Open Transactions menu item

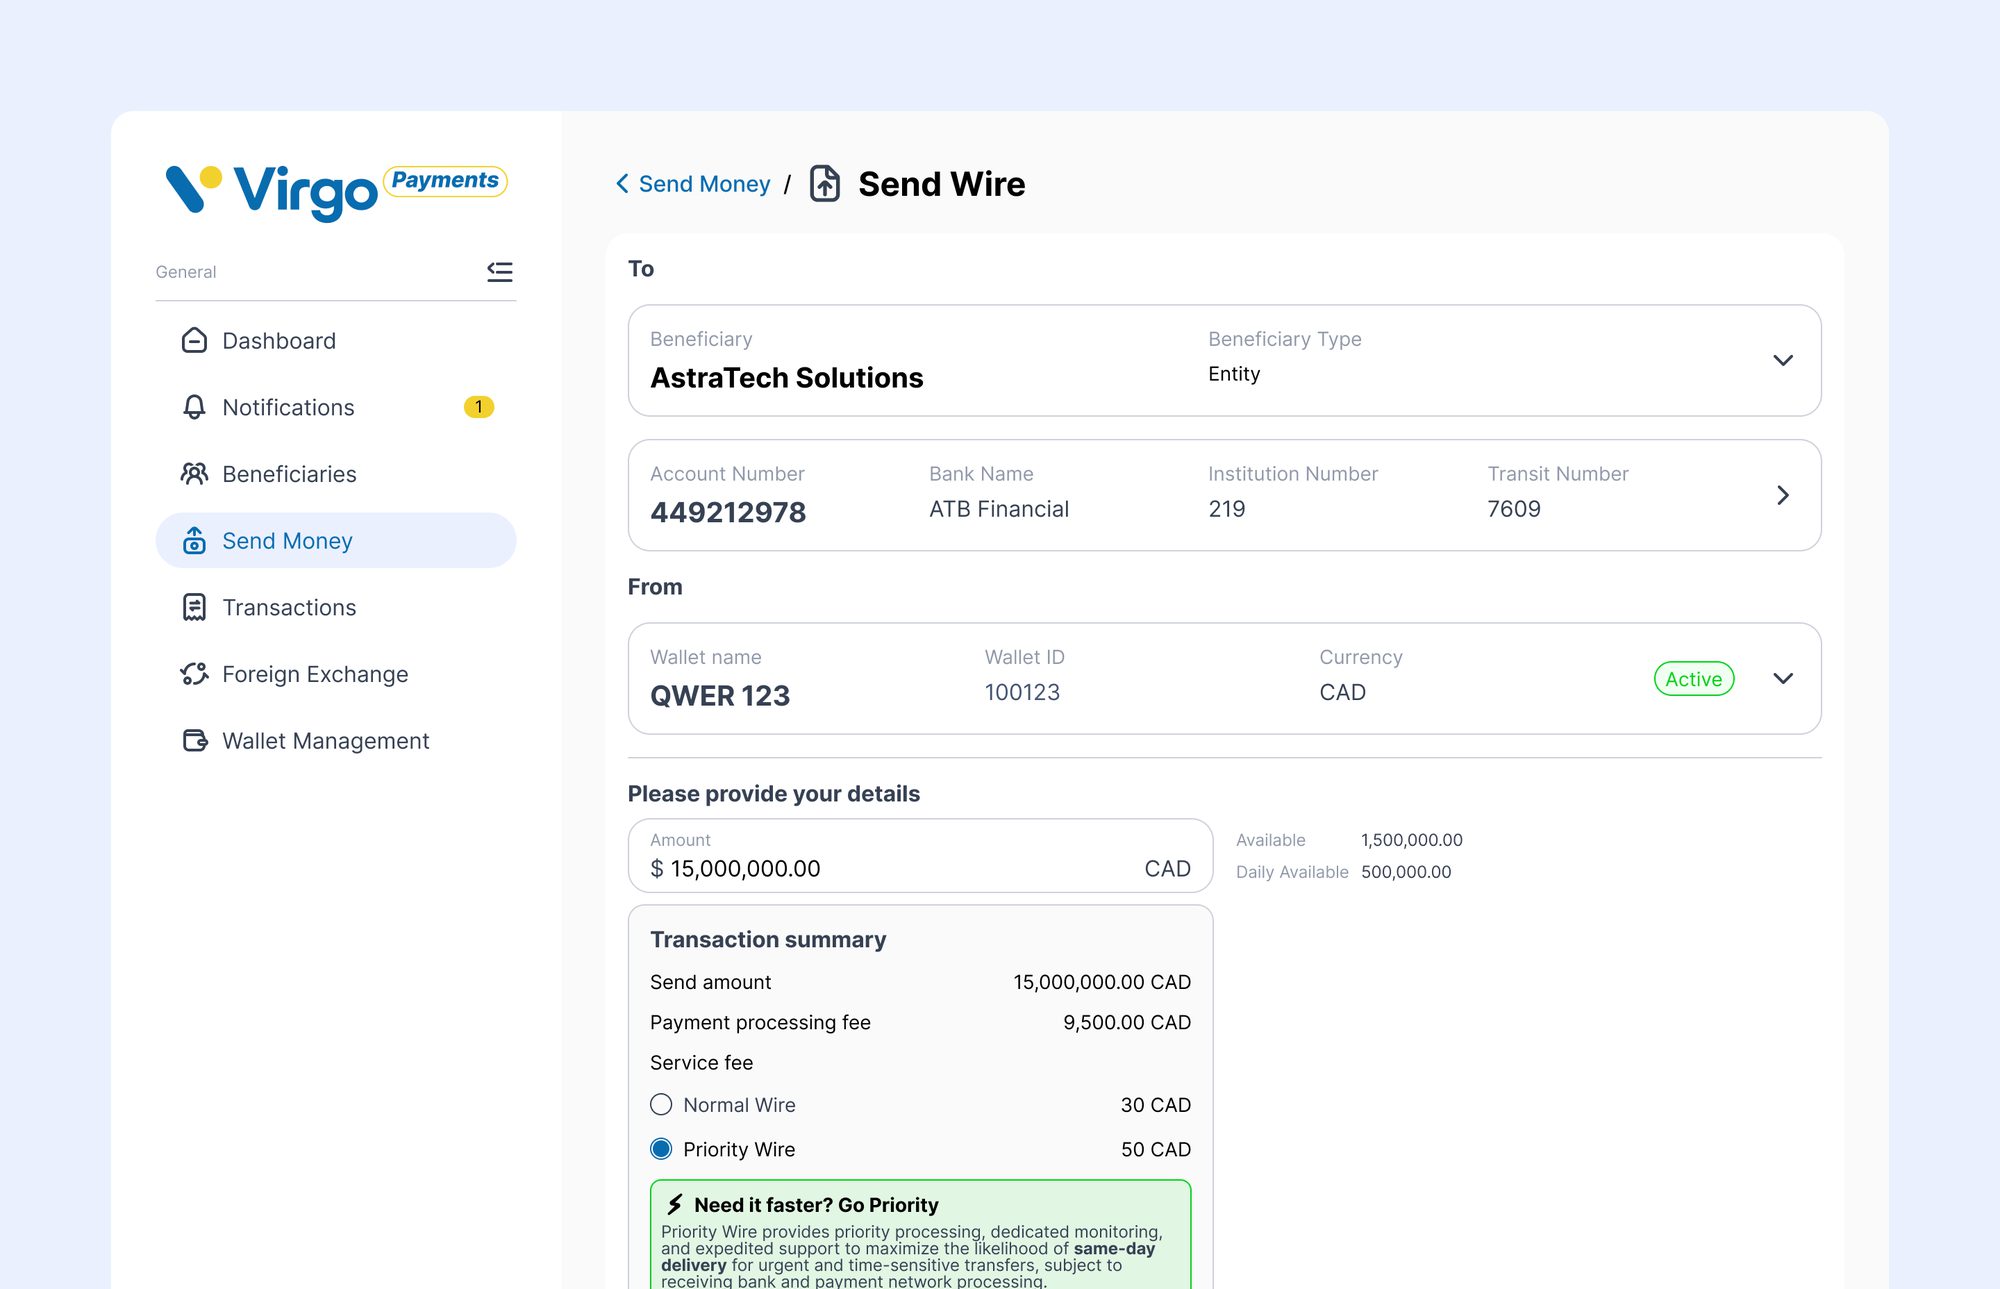tap(336, 607)
